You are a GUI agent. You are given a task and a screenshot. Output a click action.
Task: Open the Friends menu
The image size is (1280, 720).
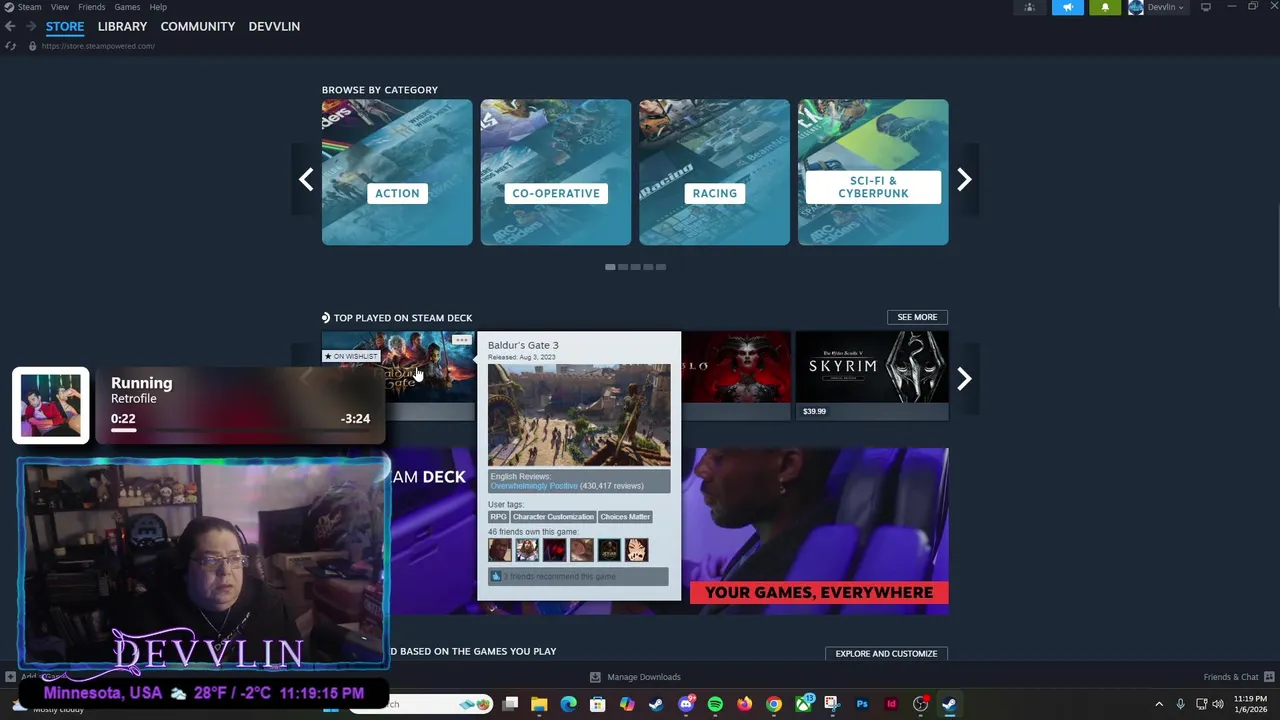[x=91, y=7]
